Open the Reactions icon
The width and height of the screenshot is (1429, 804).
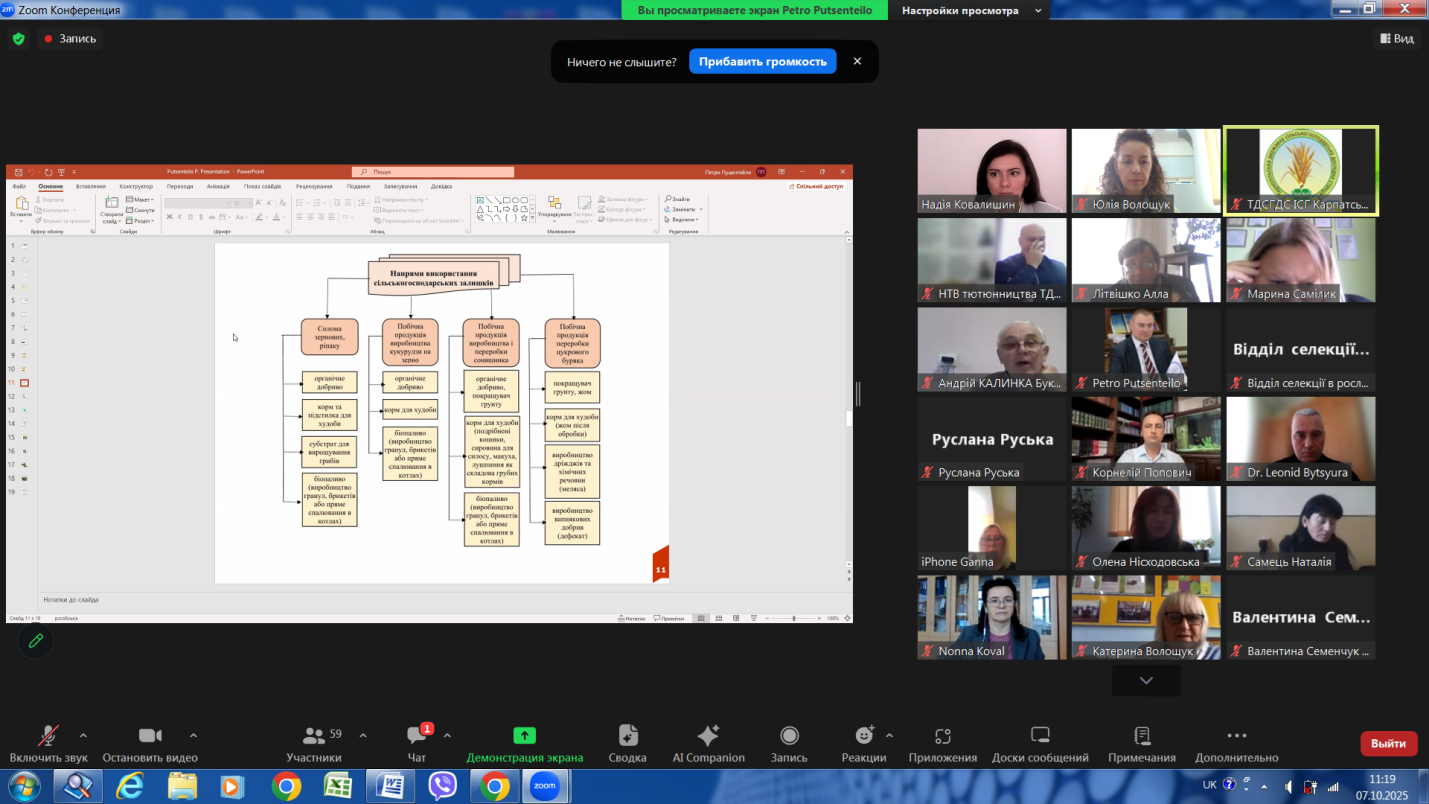864,737
